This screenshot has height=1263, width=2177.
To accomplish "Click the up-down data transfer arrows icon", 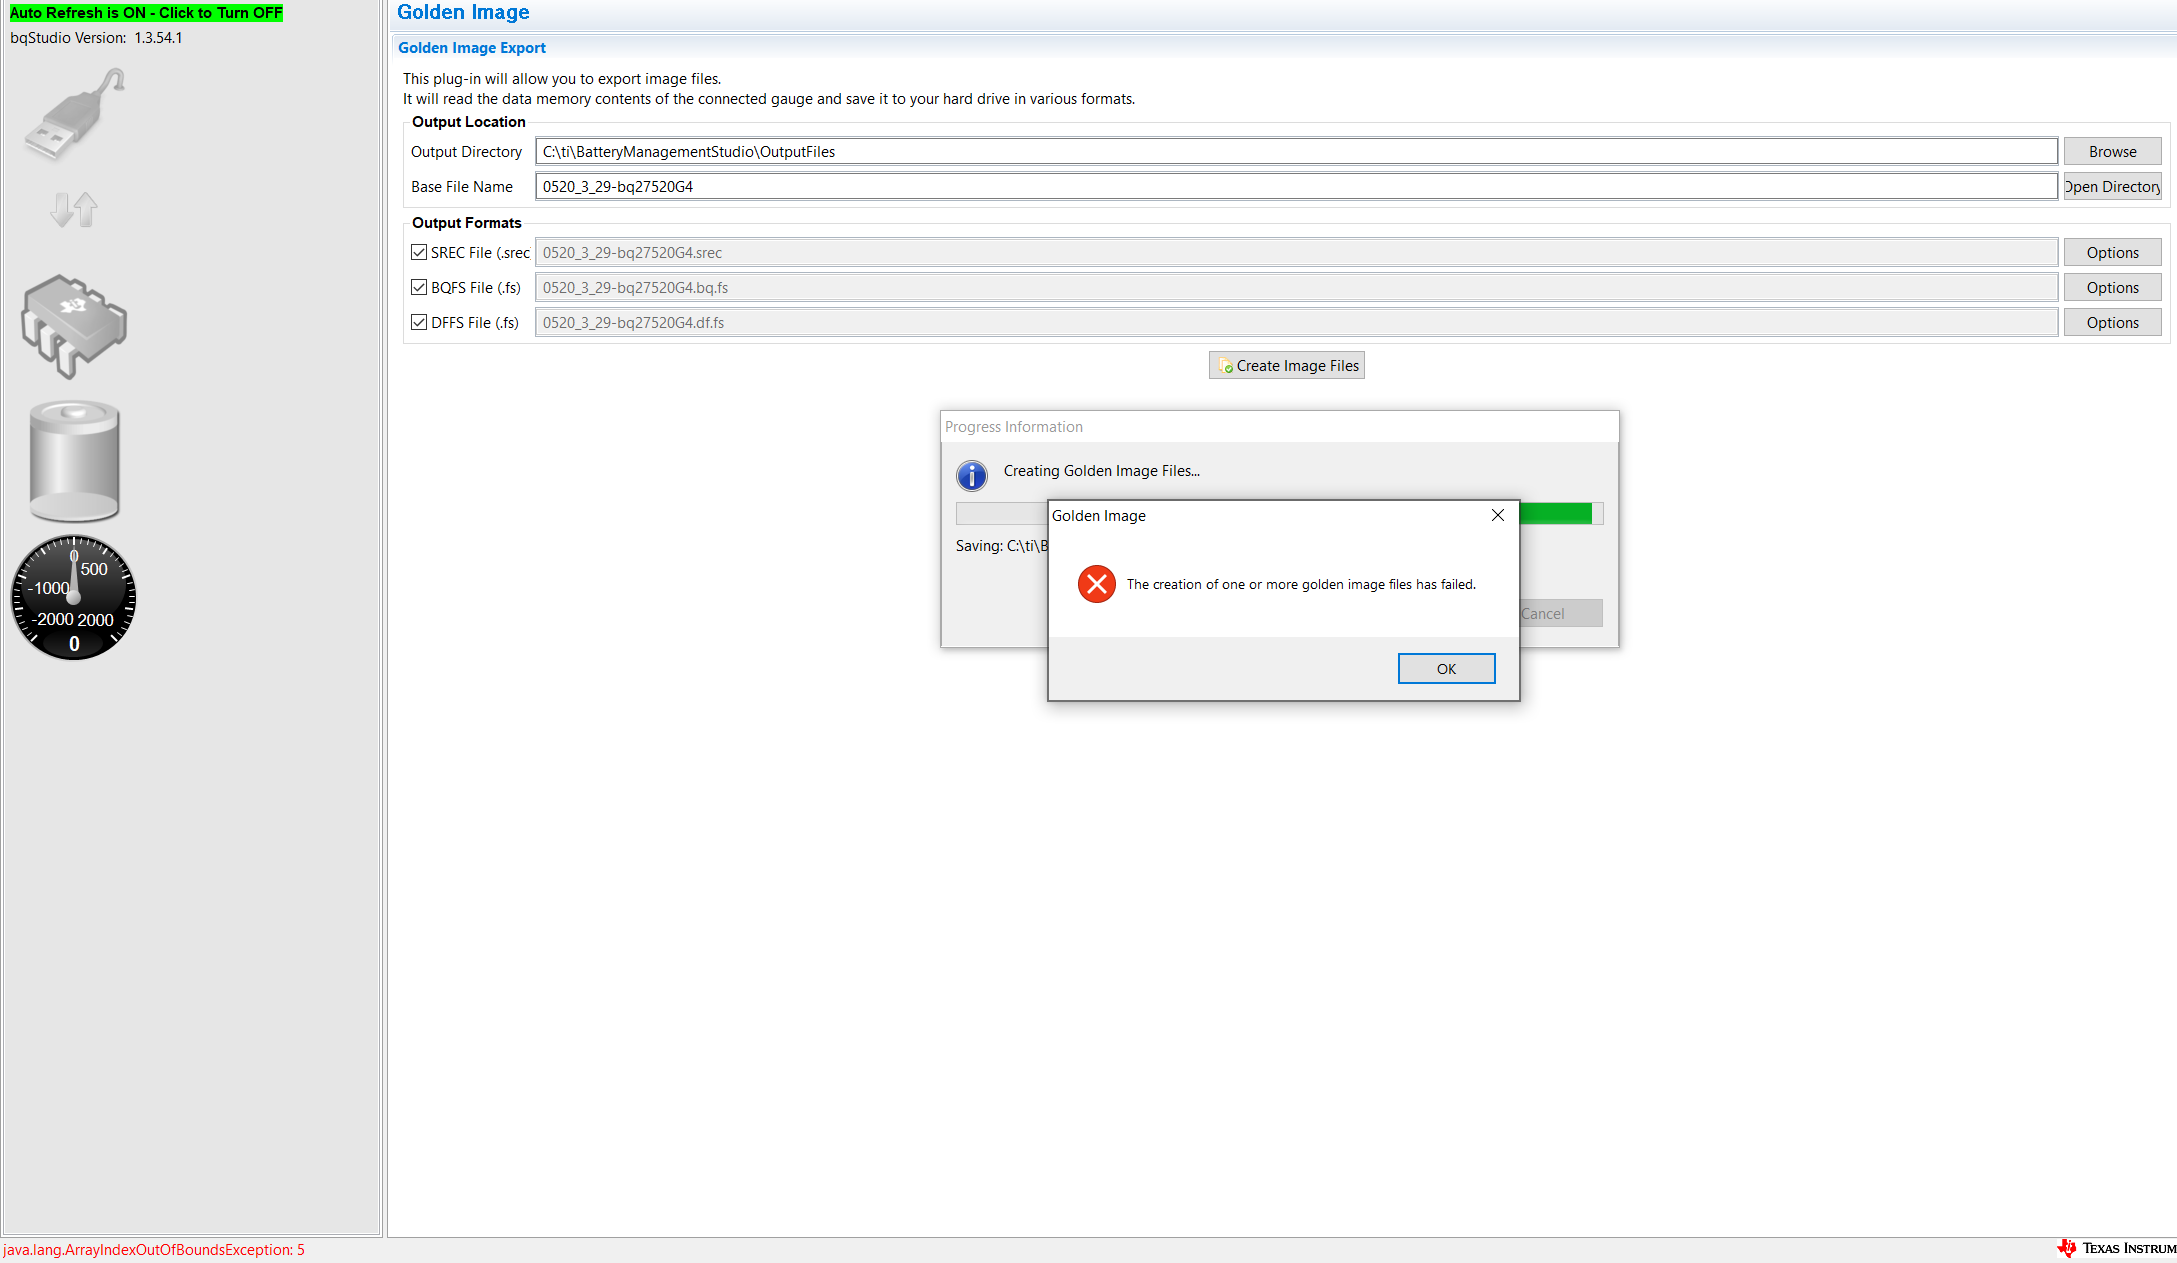I will [x=74, y=209].
